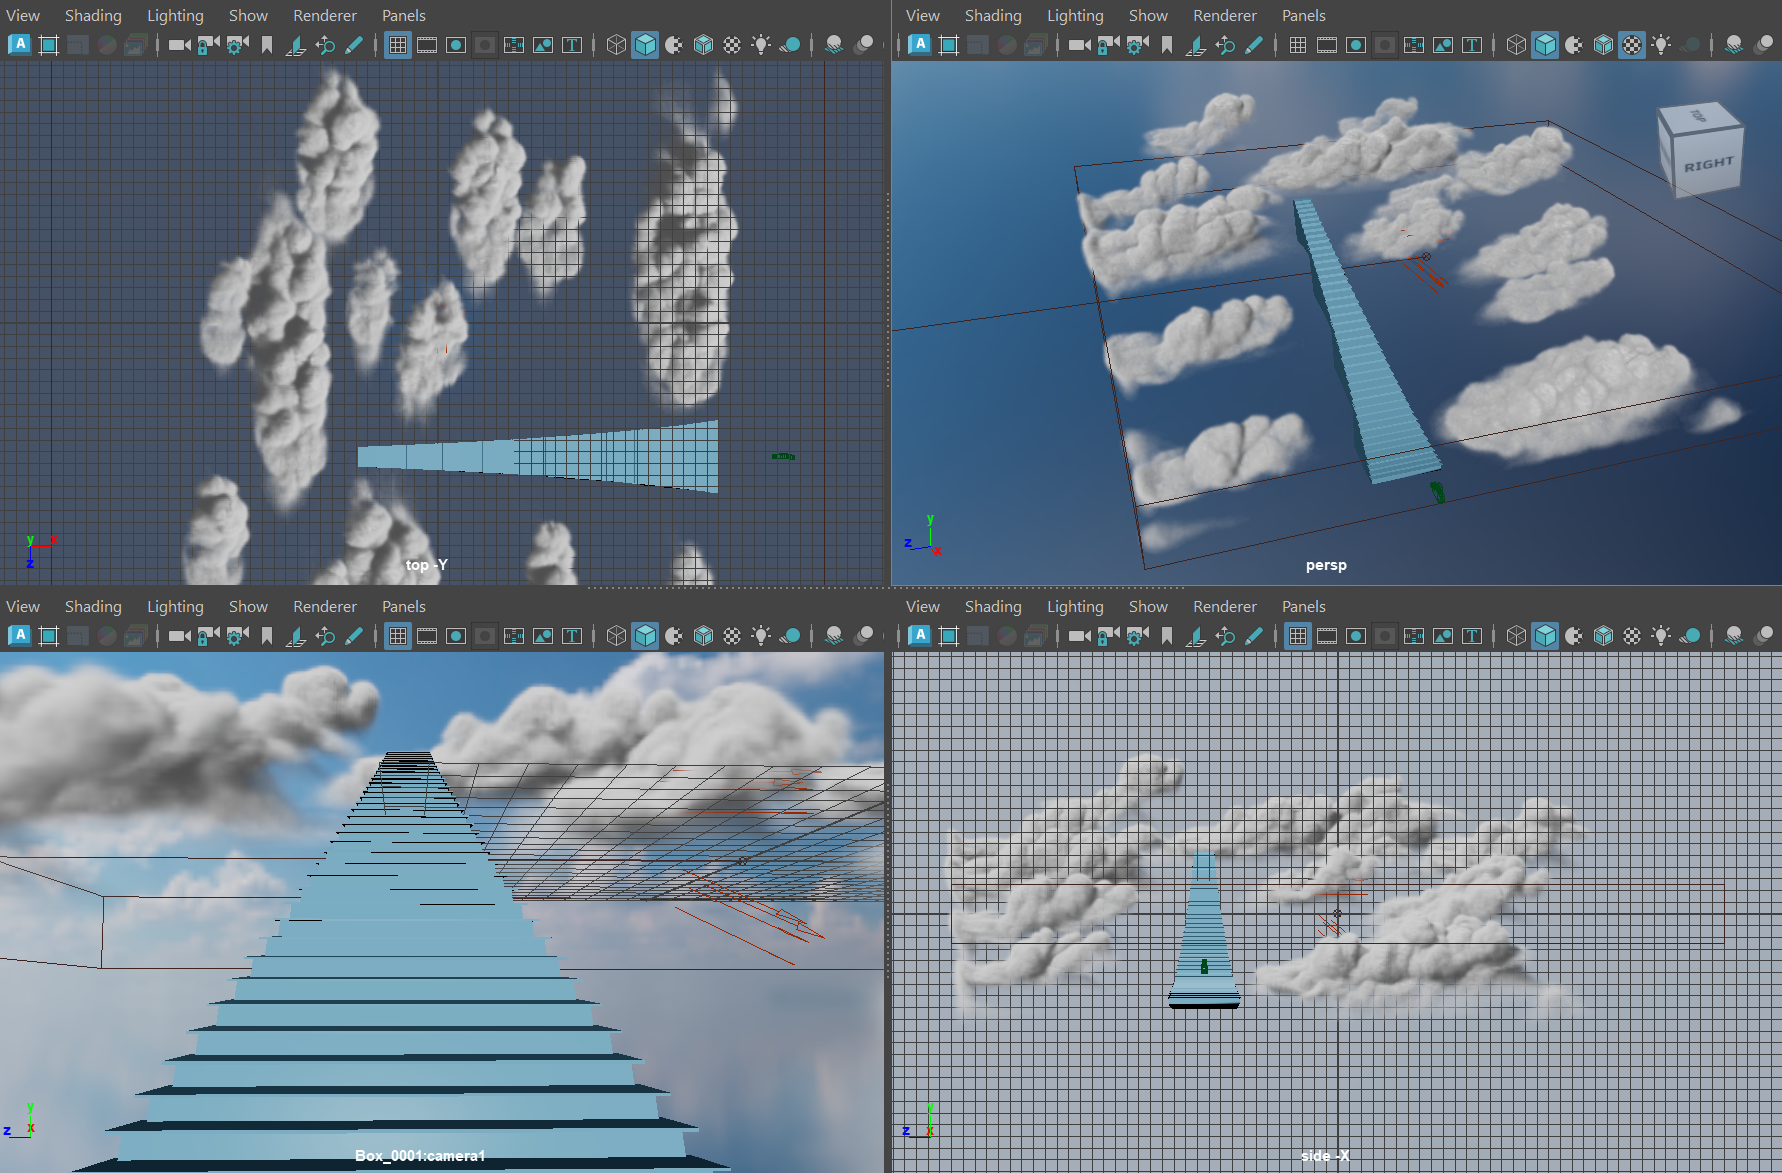Click 2D Pan/Zoom icon in the persp panel
This screenshot has width=1782, height=1173.
pyautogui.click(x=1225, y=45)
